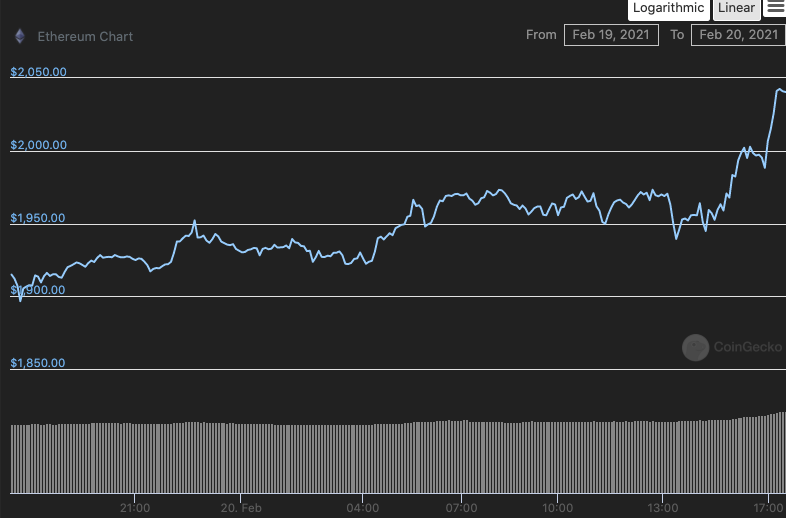Click the $1,950.00 price axis label
The height and width of the screenshot is (518, 786).
pyautogui.click(x=38, y=218)
